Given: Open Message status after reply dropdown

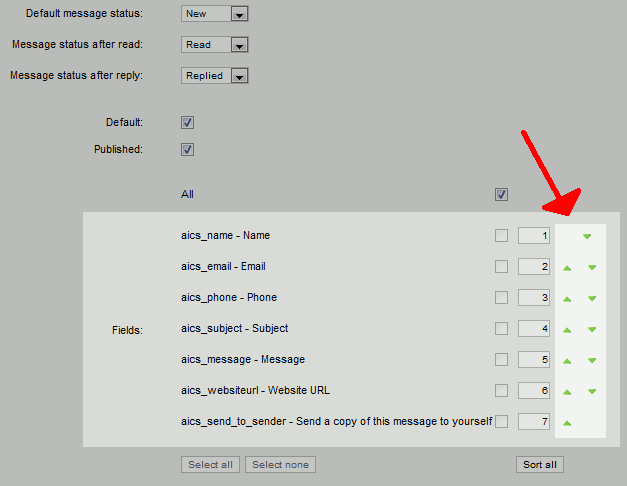Looking at the screenshot, I should pos(215,76).
